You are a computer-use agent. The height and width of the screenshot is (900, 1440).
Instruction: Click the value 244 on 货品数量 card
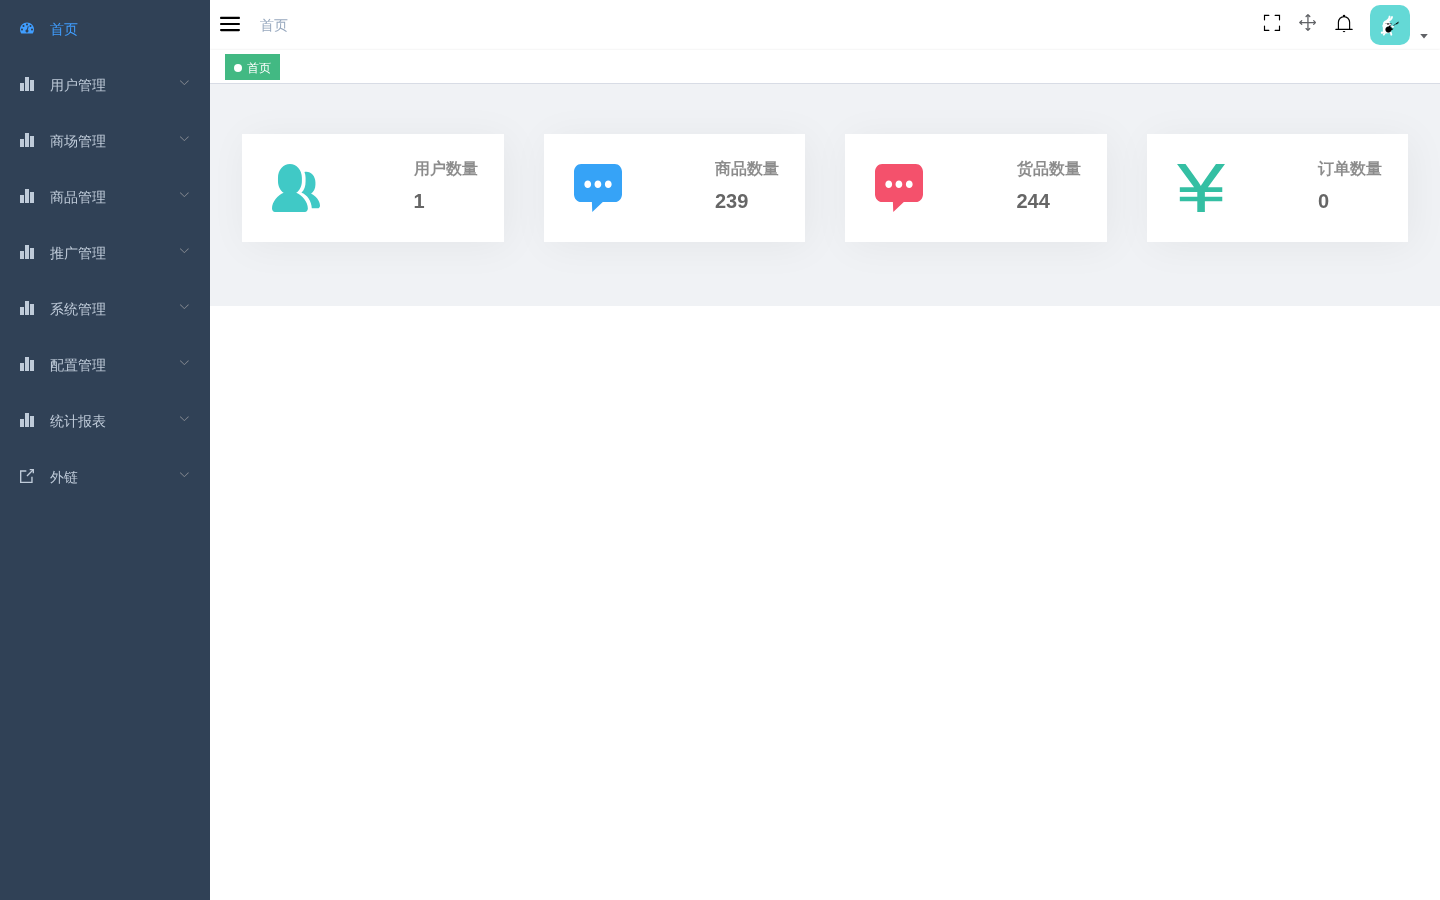[x=1033, y=201]
